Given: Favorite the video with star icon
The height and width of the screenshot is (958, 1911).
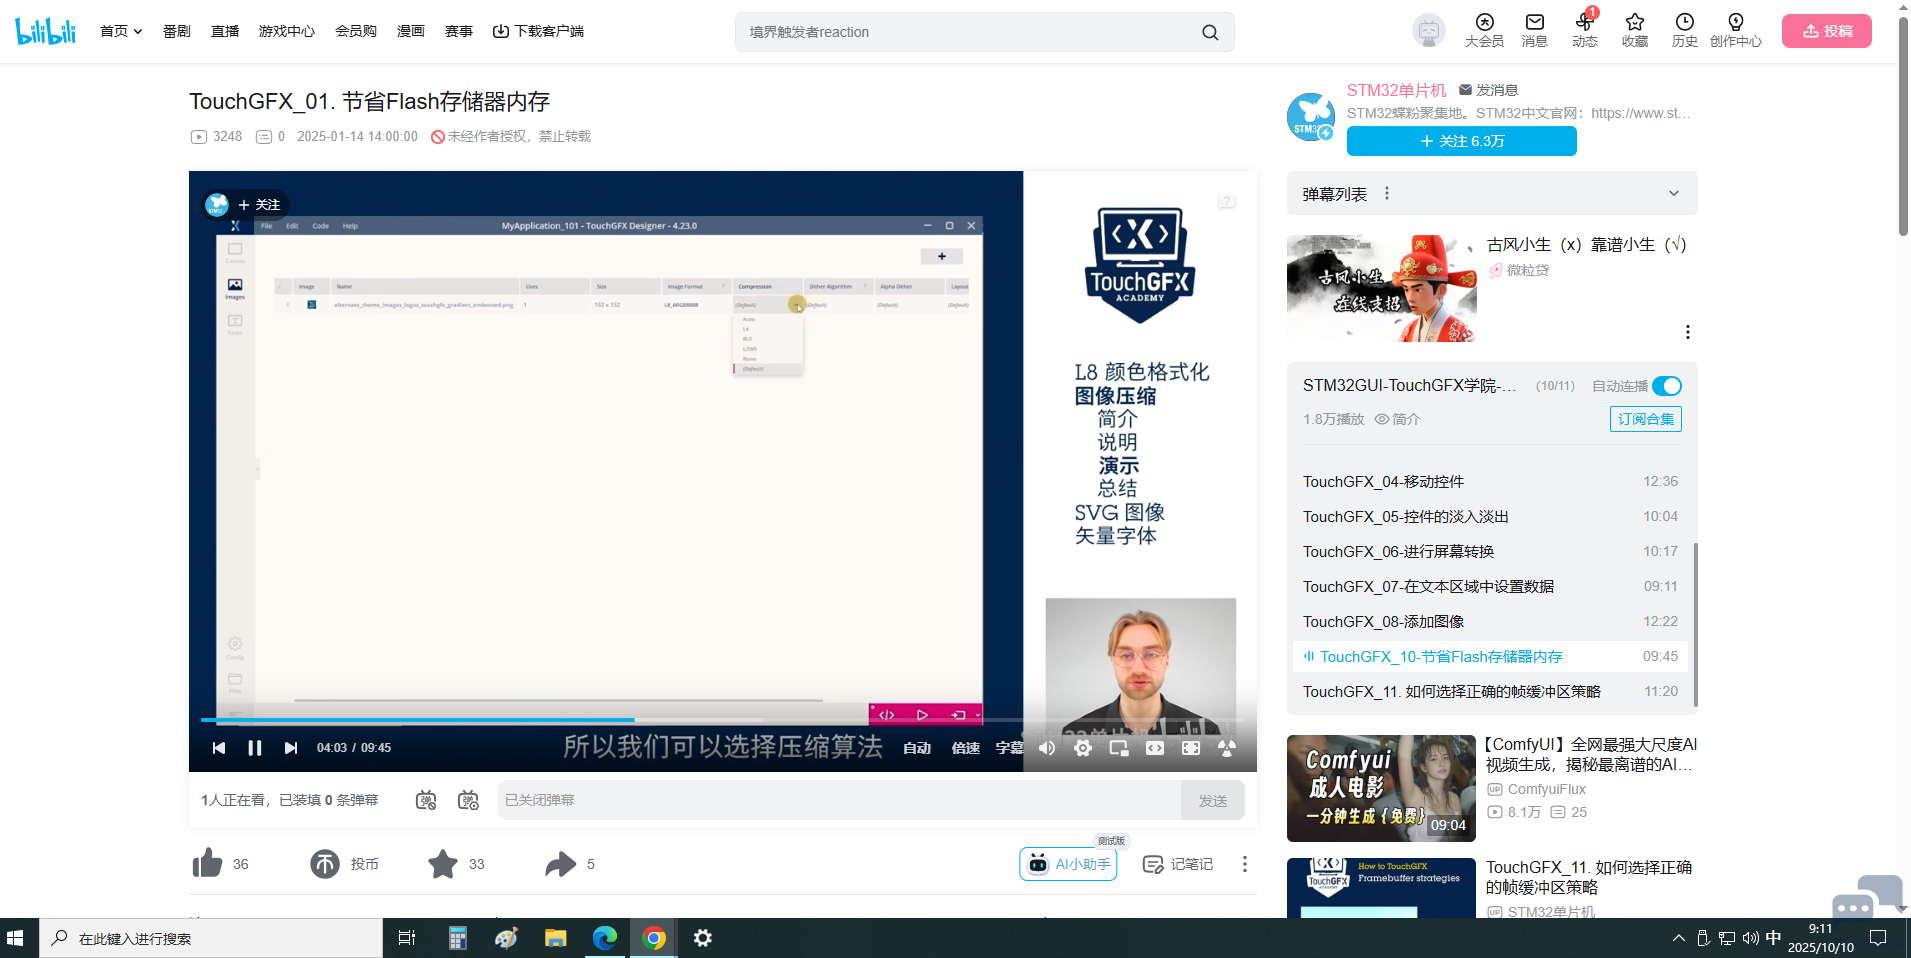Looking at the screenshot, I should pyautogui.click(x=443, y=864).
